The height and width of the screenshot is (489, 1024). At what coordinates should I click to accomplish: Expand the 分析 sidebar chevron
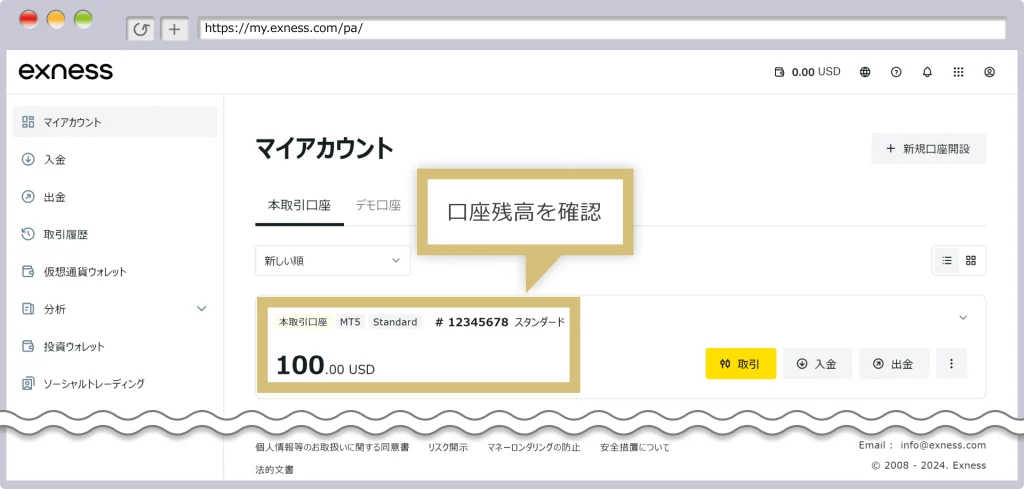point(202,309)
